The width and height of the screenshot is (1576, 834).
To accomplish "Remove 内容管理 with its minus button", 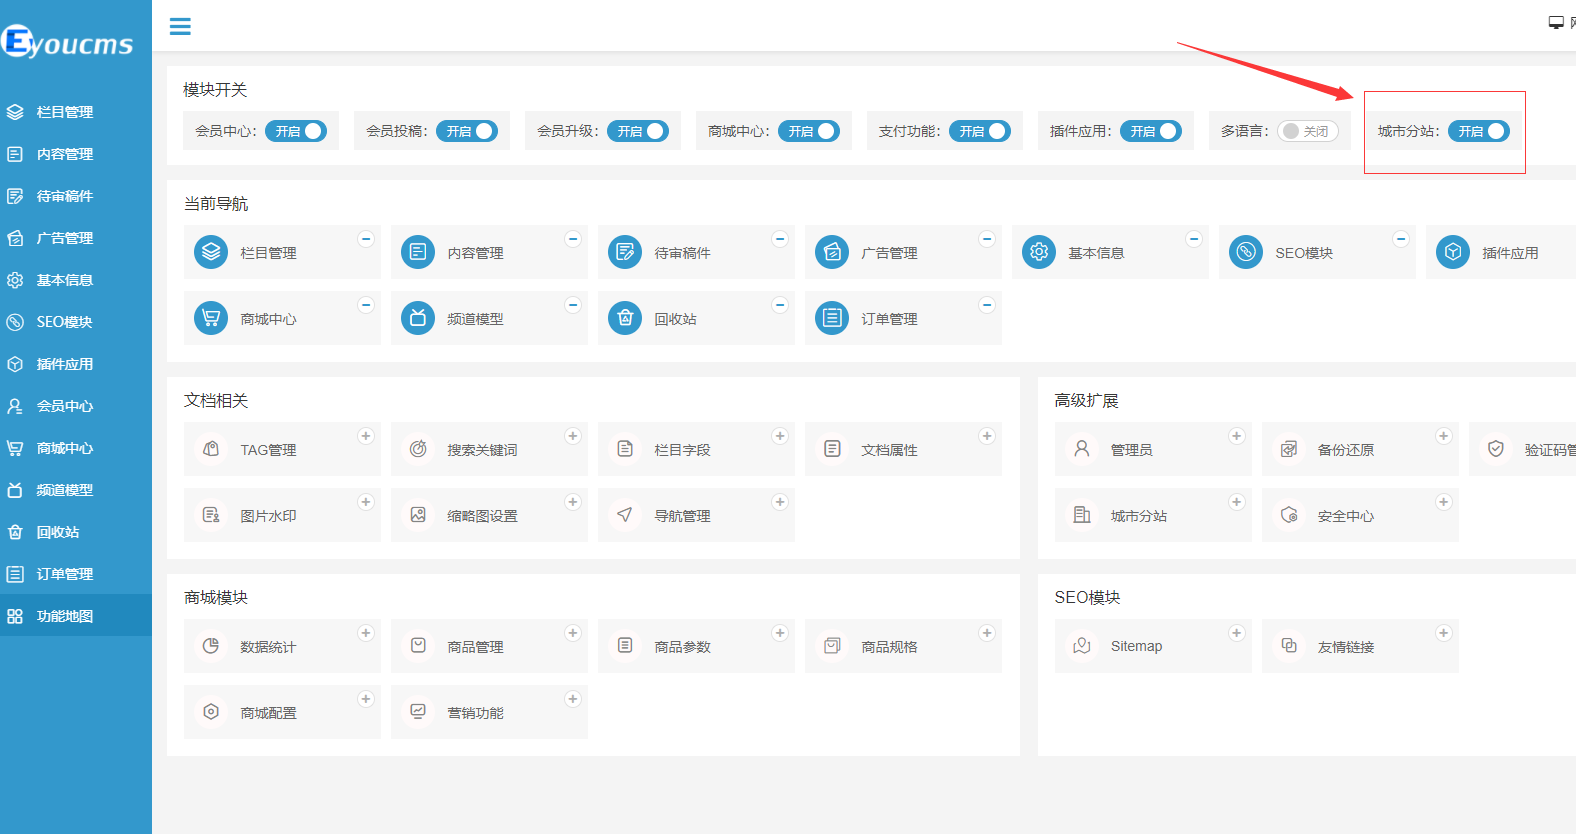I will tap(573, 239).
